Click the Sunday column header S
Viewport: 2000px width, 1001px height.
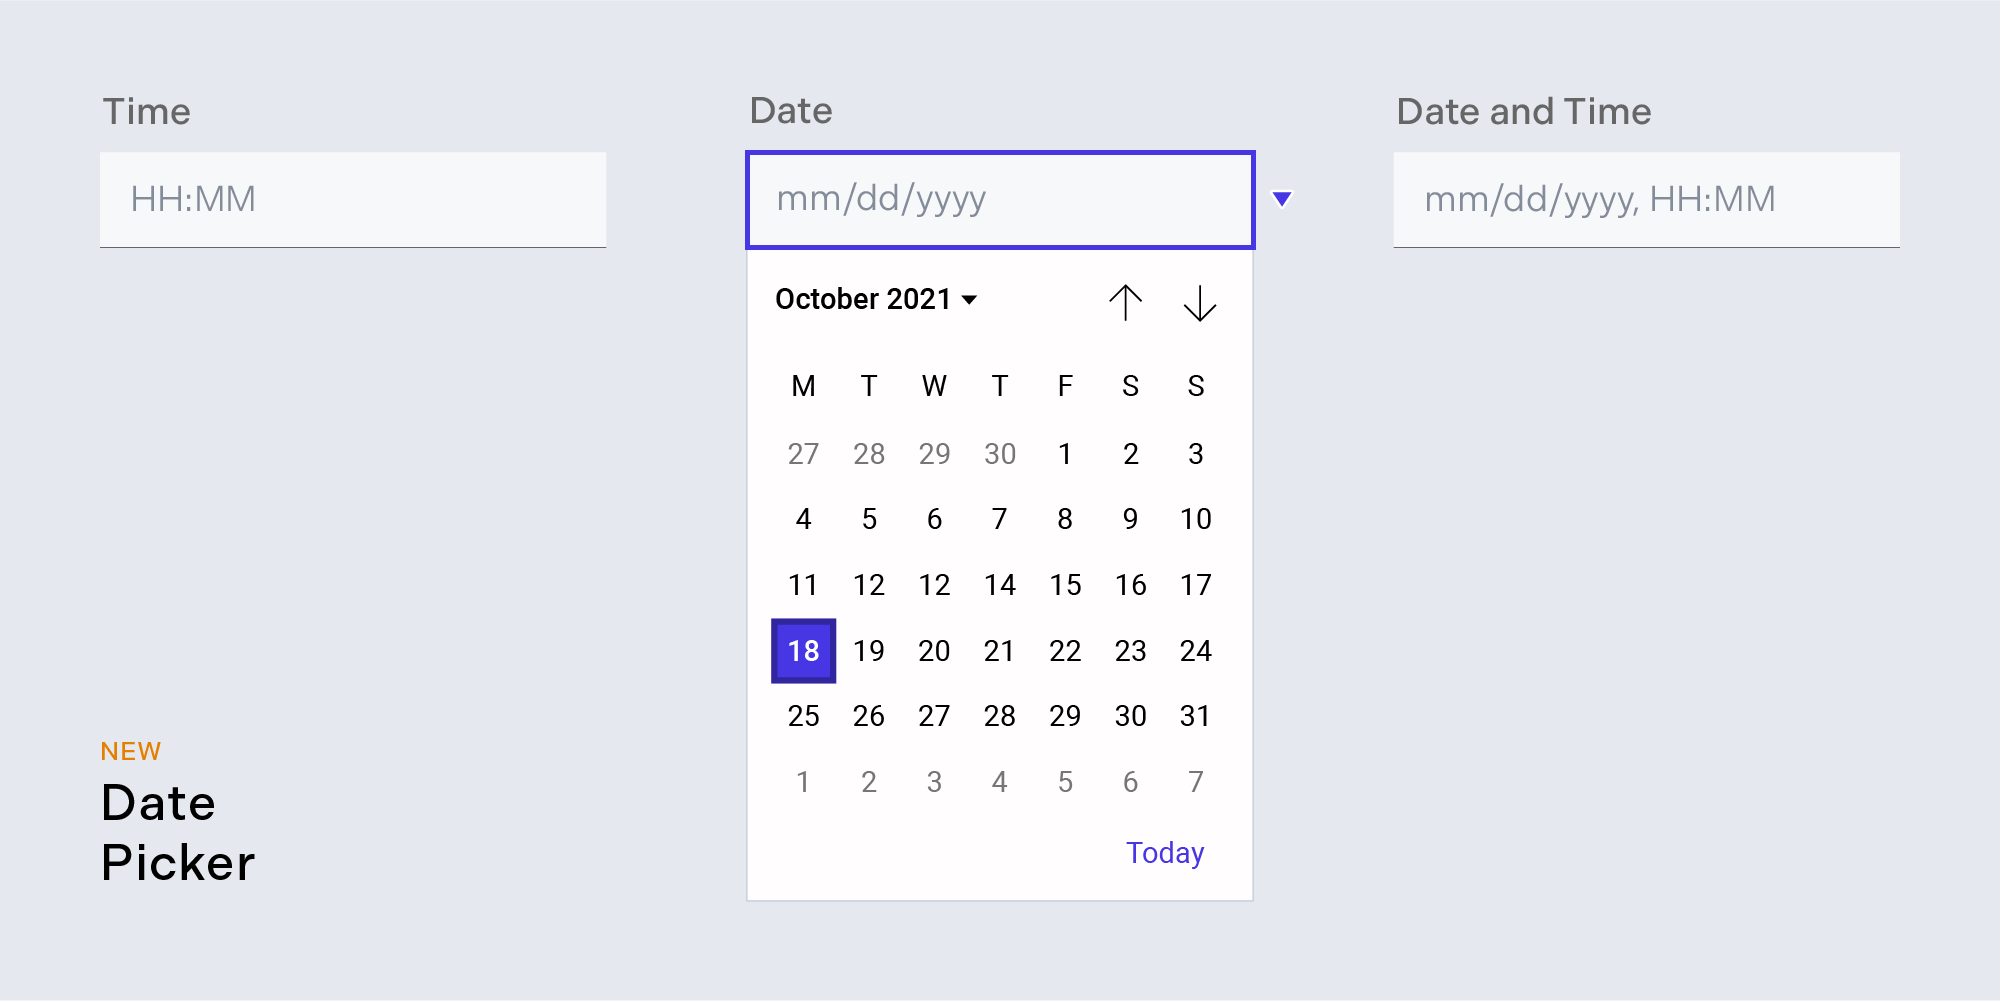pos(1195,386)
